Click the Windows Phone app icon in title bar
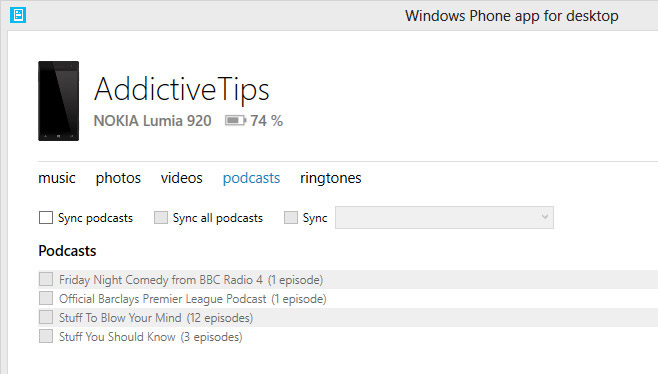The width and height of the screenshot is (658, 374). [x=18, y=15]
